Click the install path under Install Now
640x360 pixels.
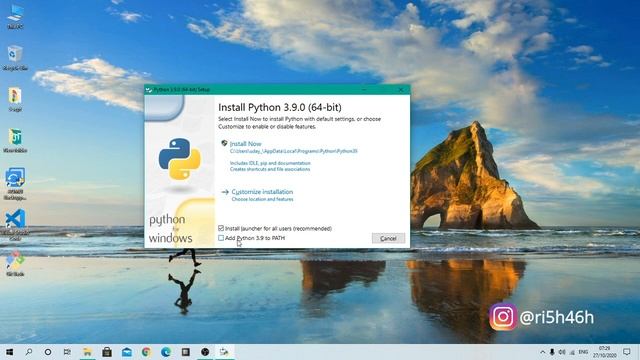[293, 151]
